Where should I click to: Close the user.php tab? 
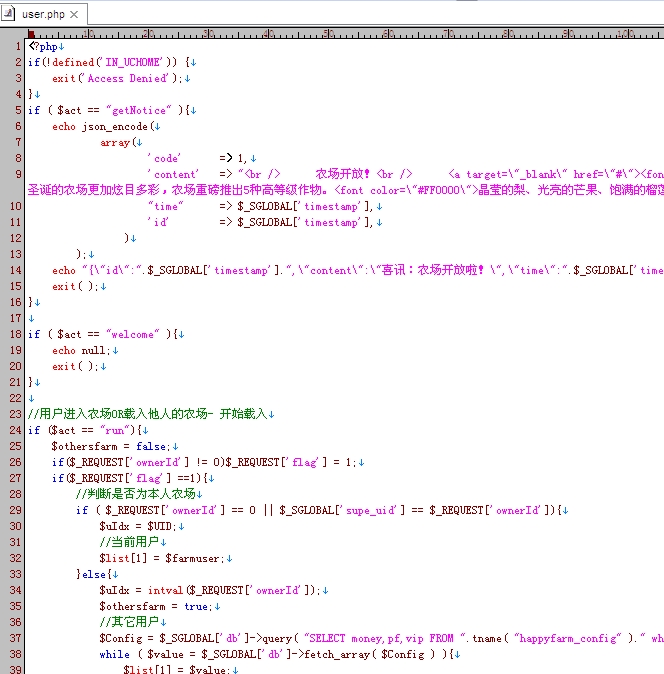(x=74, y=14)
